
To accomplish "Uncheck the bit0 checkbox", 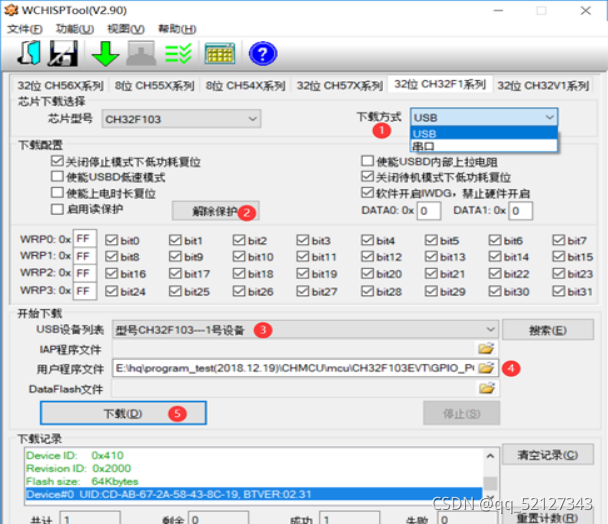I will 111,240.
